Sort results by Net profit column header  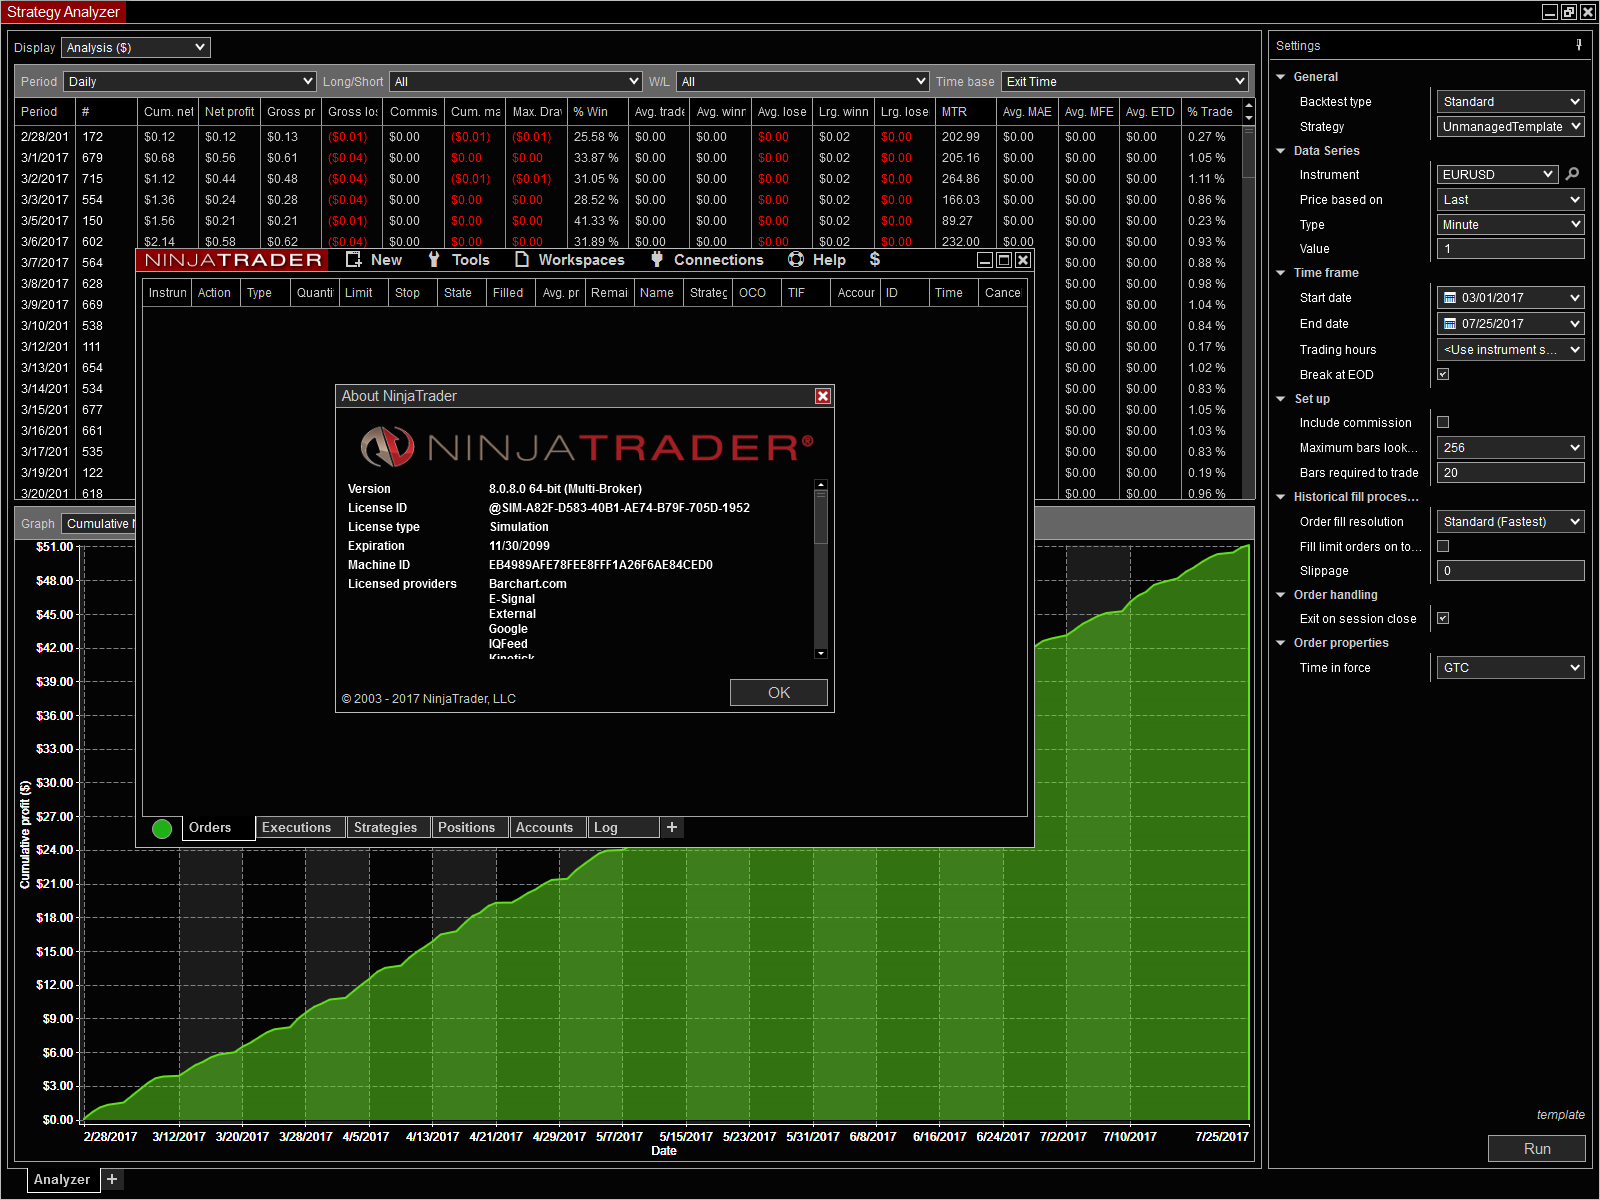click(230, 111)
